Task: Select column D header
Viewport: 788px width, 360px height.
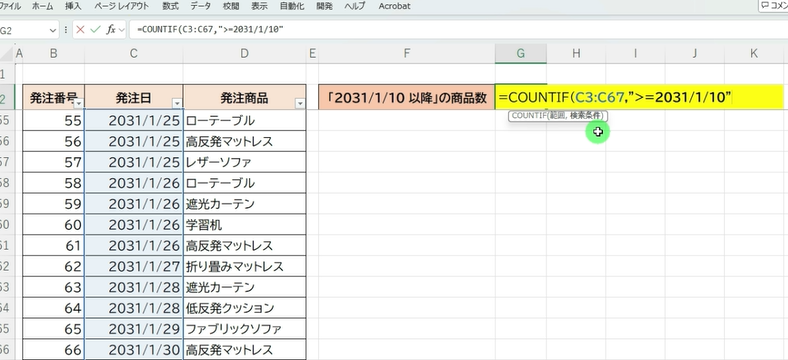Action: click(244, 53)
